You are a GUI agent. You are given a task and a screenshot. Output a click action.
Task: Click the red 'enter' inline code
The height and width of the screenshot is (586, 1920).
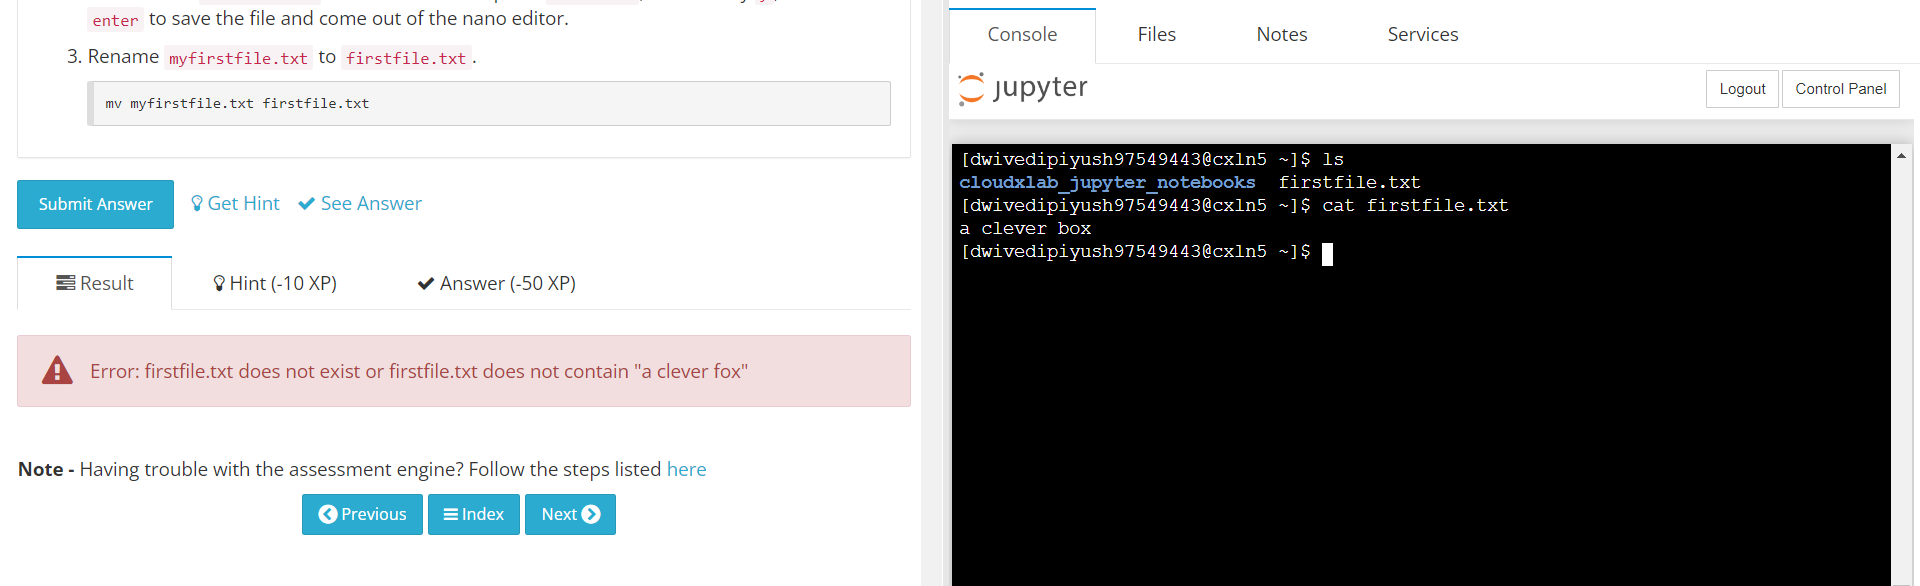[x=115, y=20]
